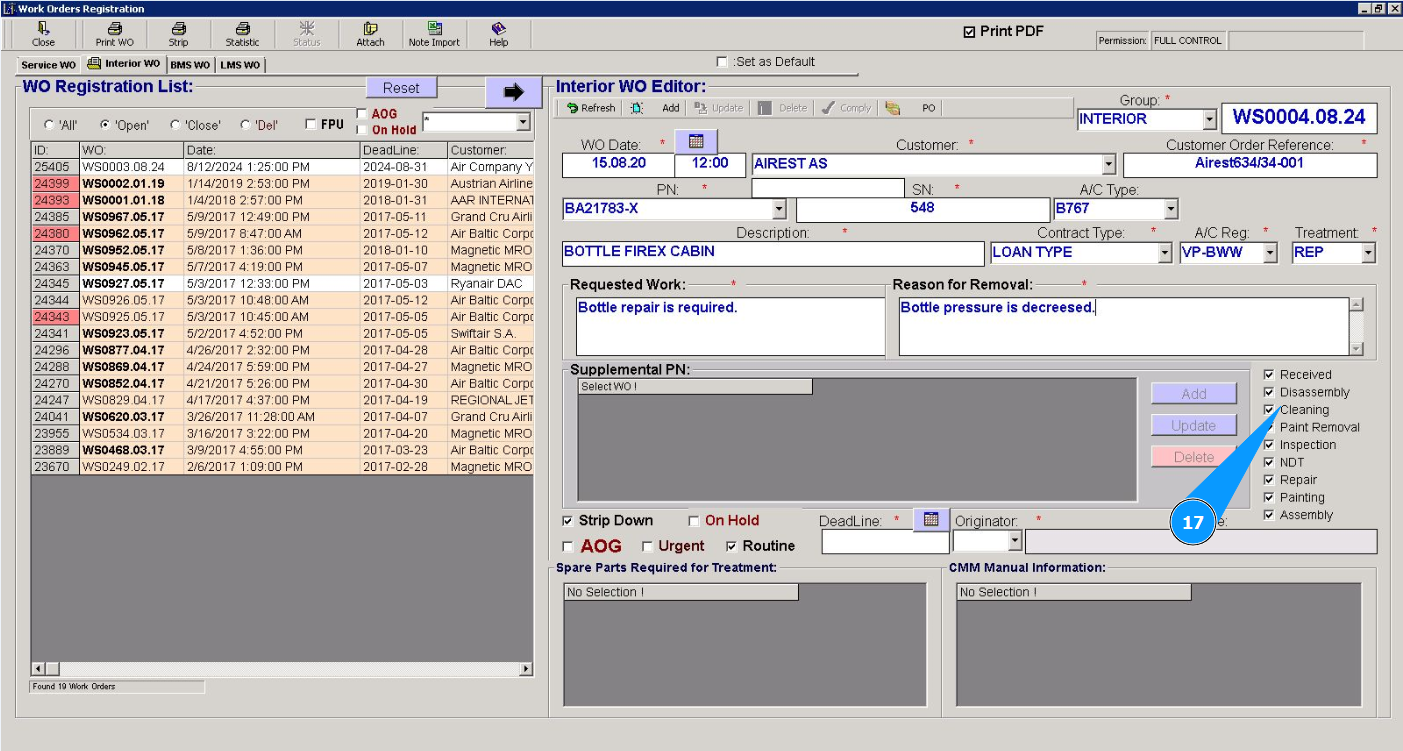Toggle the Print PDF checkbox
This screenshot has height=751, width=1403.
[x=969, y=32]
